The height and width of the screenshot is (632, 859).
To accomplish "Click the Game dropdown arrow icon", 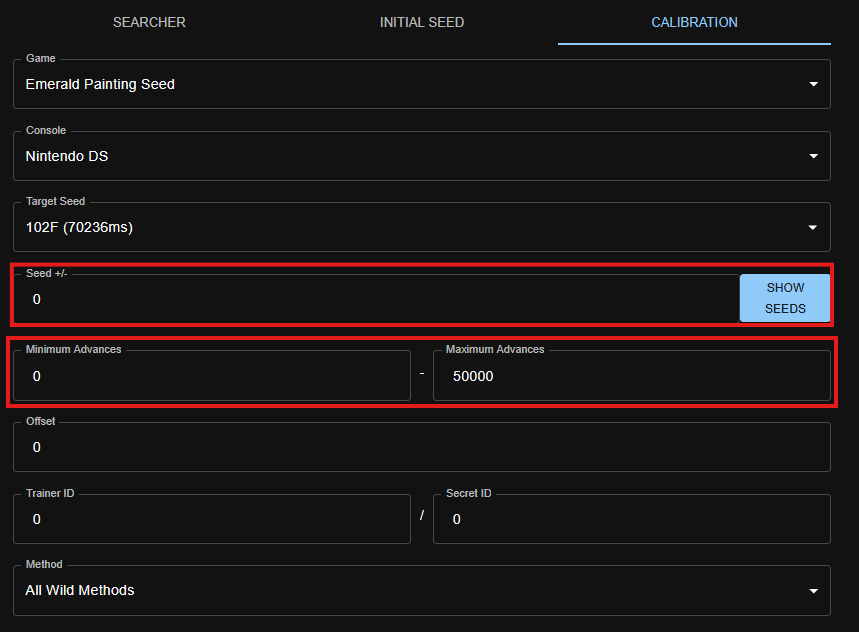I will pyautogui.click(x=813, y=85).
